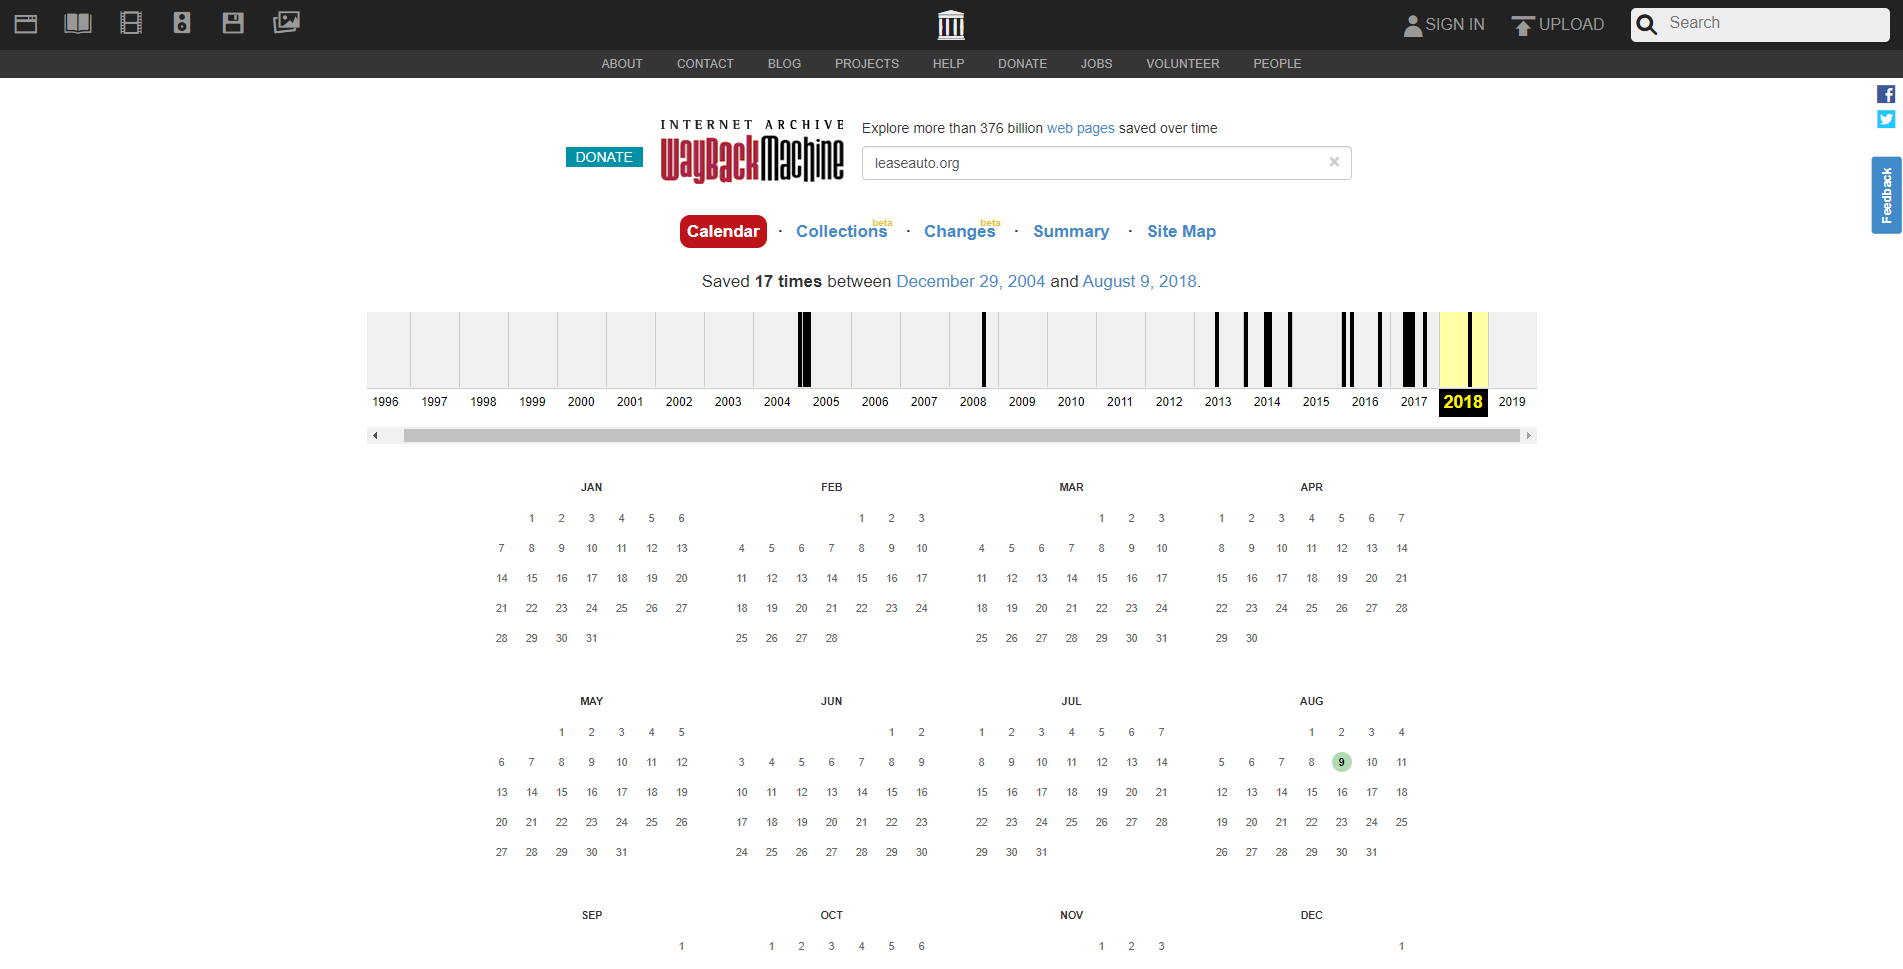The width and height of the screenshot is (1903, 969).
Task: Click the AUG month heading
Action: click(1312, 702)
